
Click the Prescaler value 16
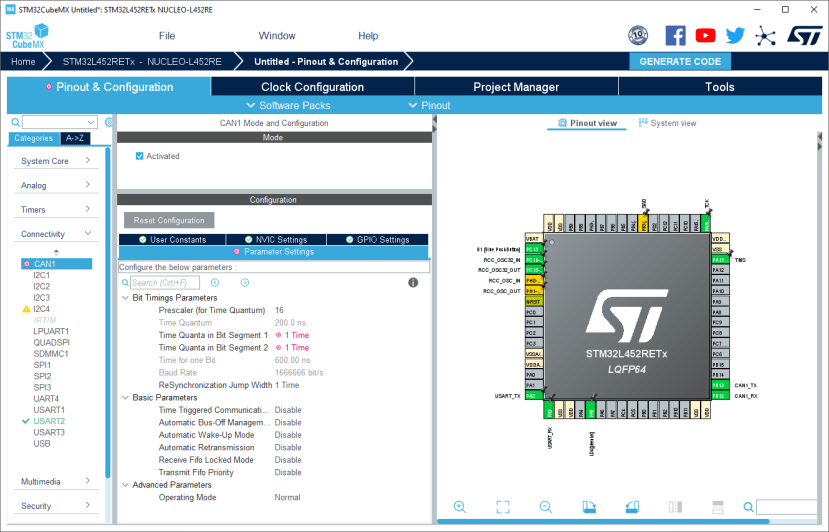click(279, 310)
